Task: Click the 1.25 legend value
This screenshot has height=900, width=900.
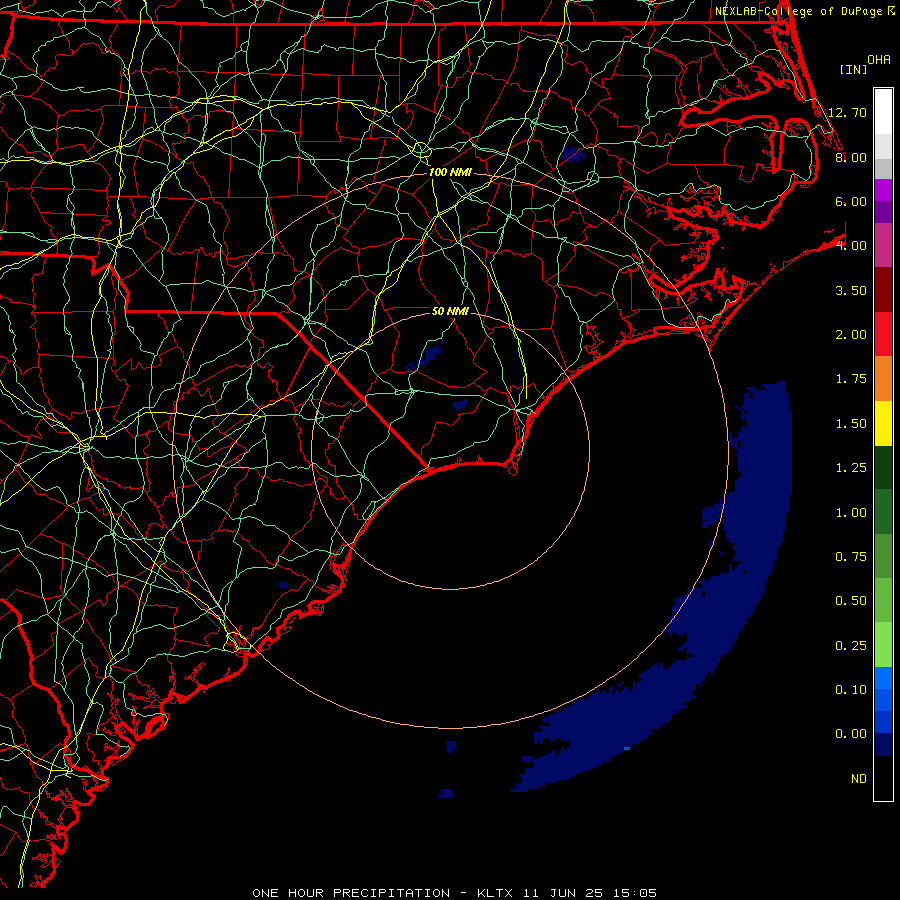Action: click(851, 468)
